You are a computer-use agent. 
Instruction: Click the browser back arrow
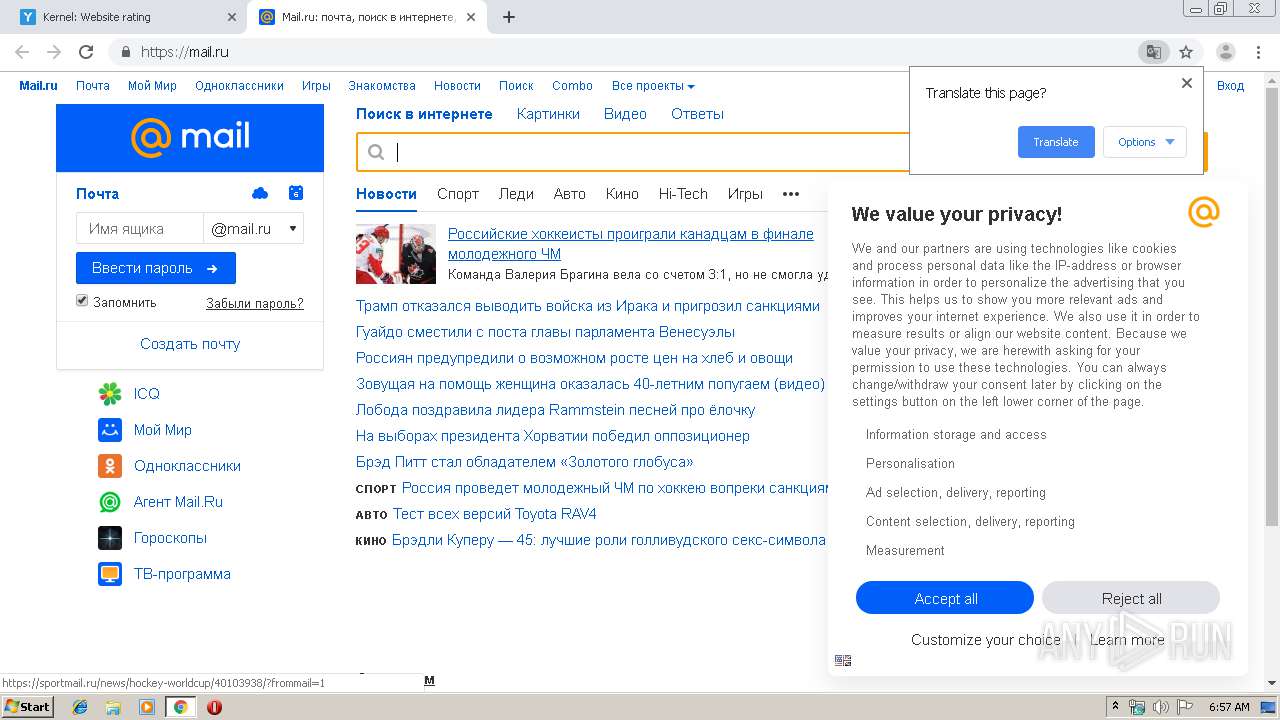point(22,52)
